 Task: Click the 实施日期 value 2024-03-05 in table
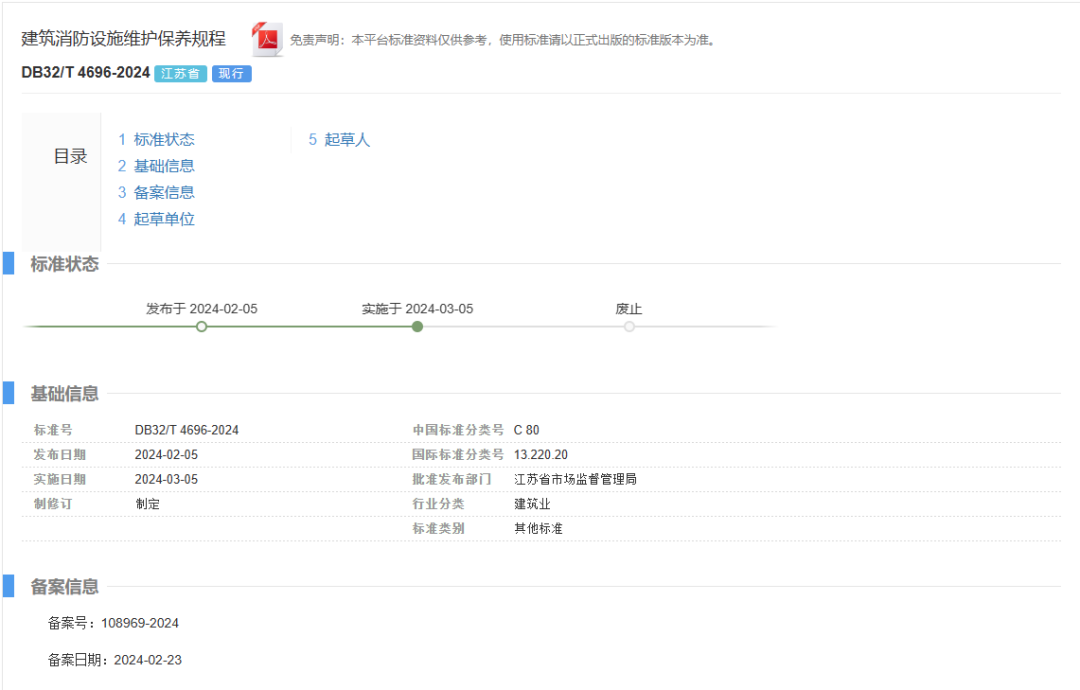click(166, 479)
